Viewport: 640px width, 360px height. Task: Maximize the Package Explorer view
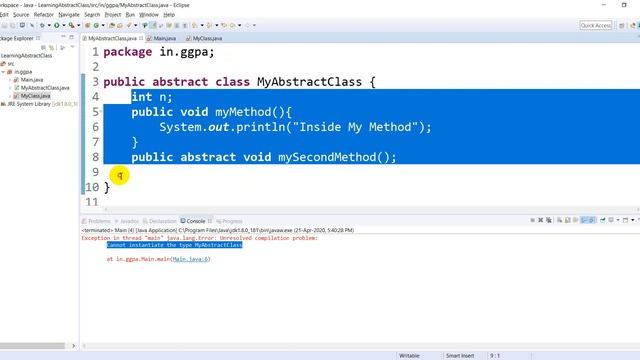[x=71, y=37]
